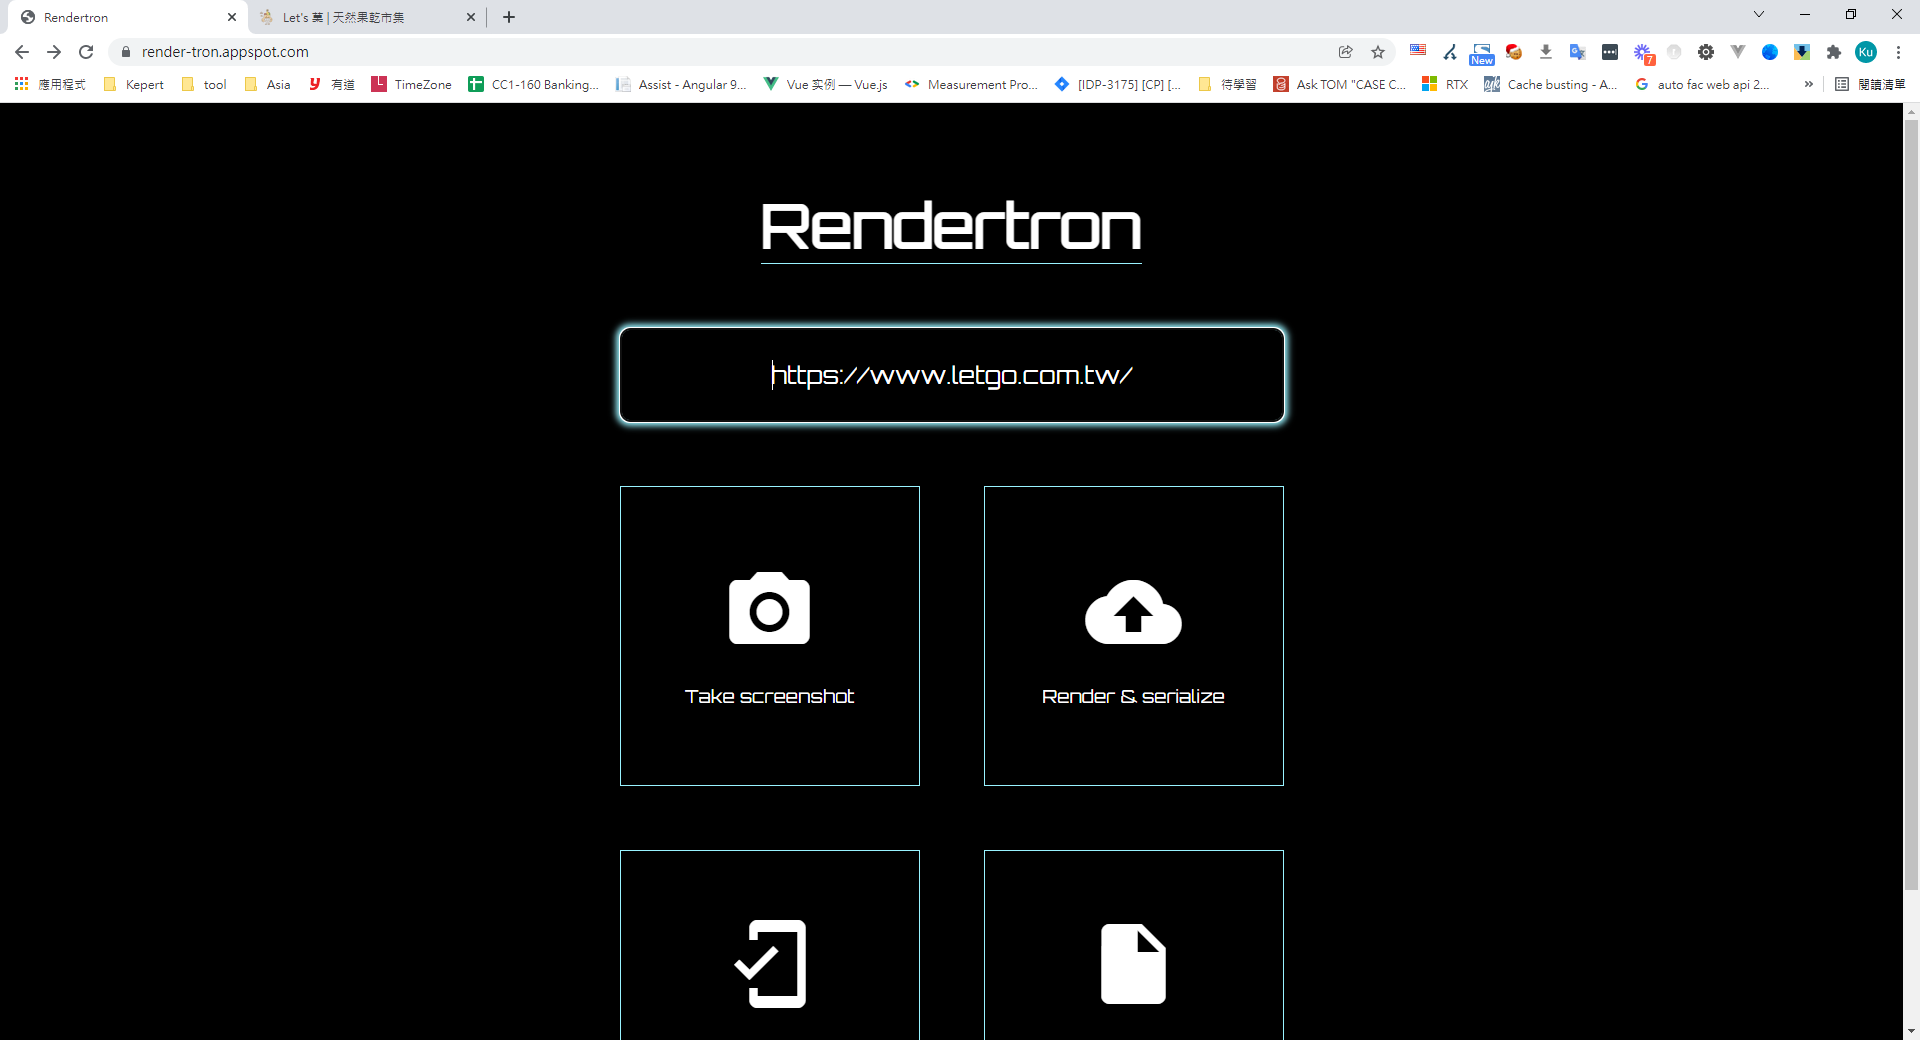
Task: Click the Render & serialize cloud upload icon
Action: [1133, 611]
